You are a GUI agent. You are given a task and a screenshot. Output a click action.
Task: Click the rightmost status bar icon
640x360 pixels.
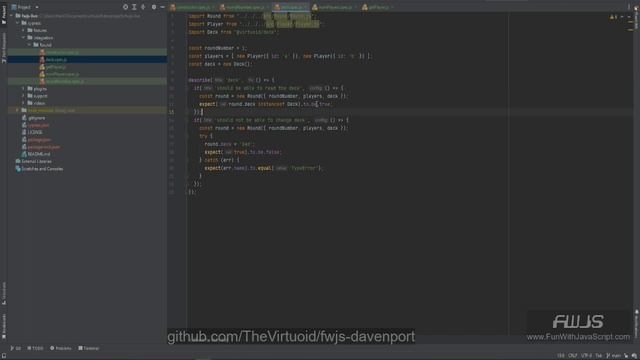(x=634, y=356)
